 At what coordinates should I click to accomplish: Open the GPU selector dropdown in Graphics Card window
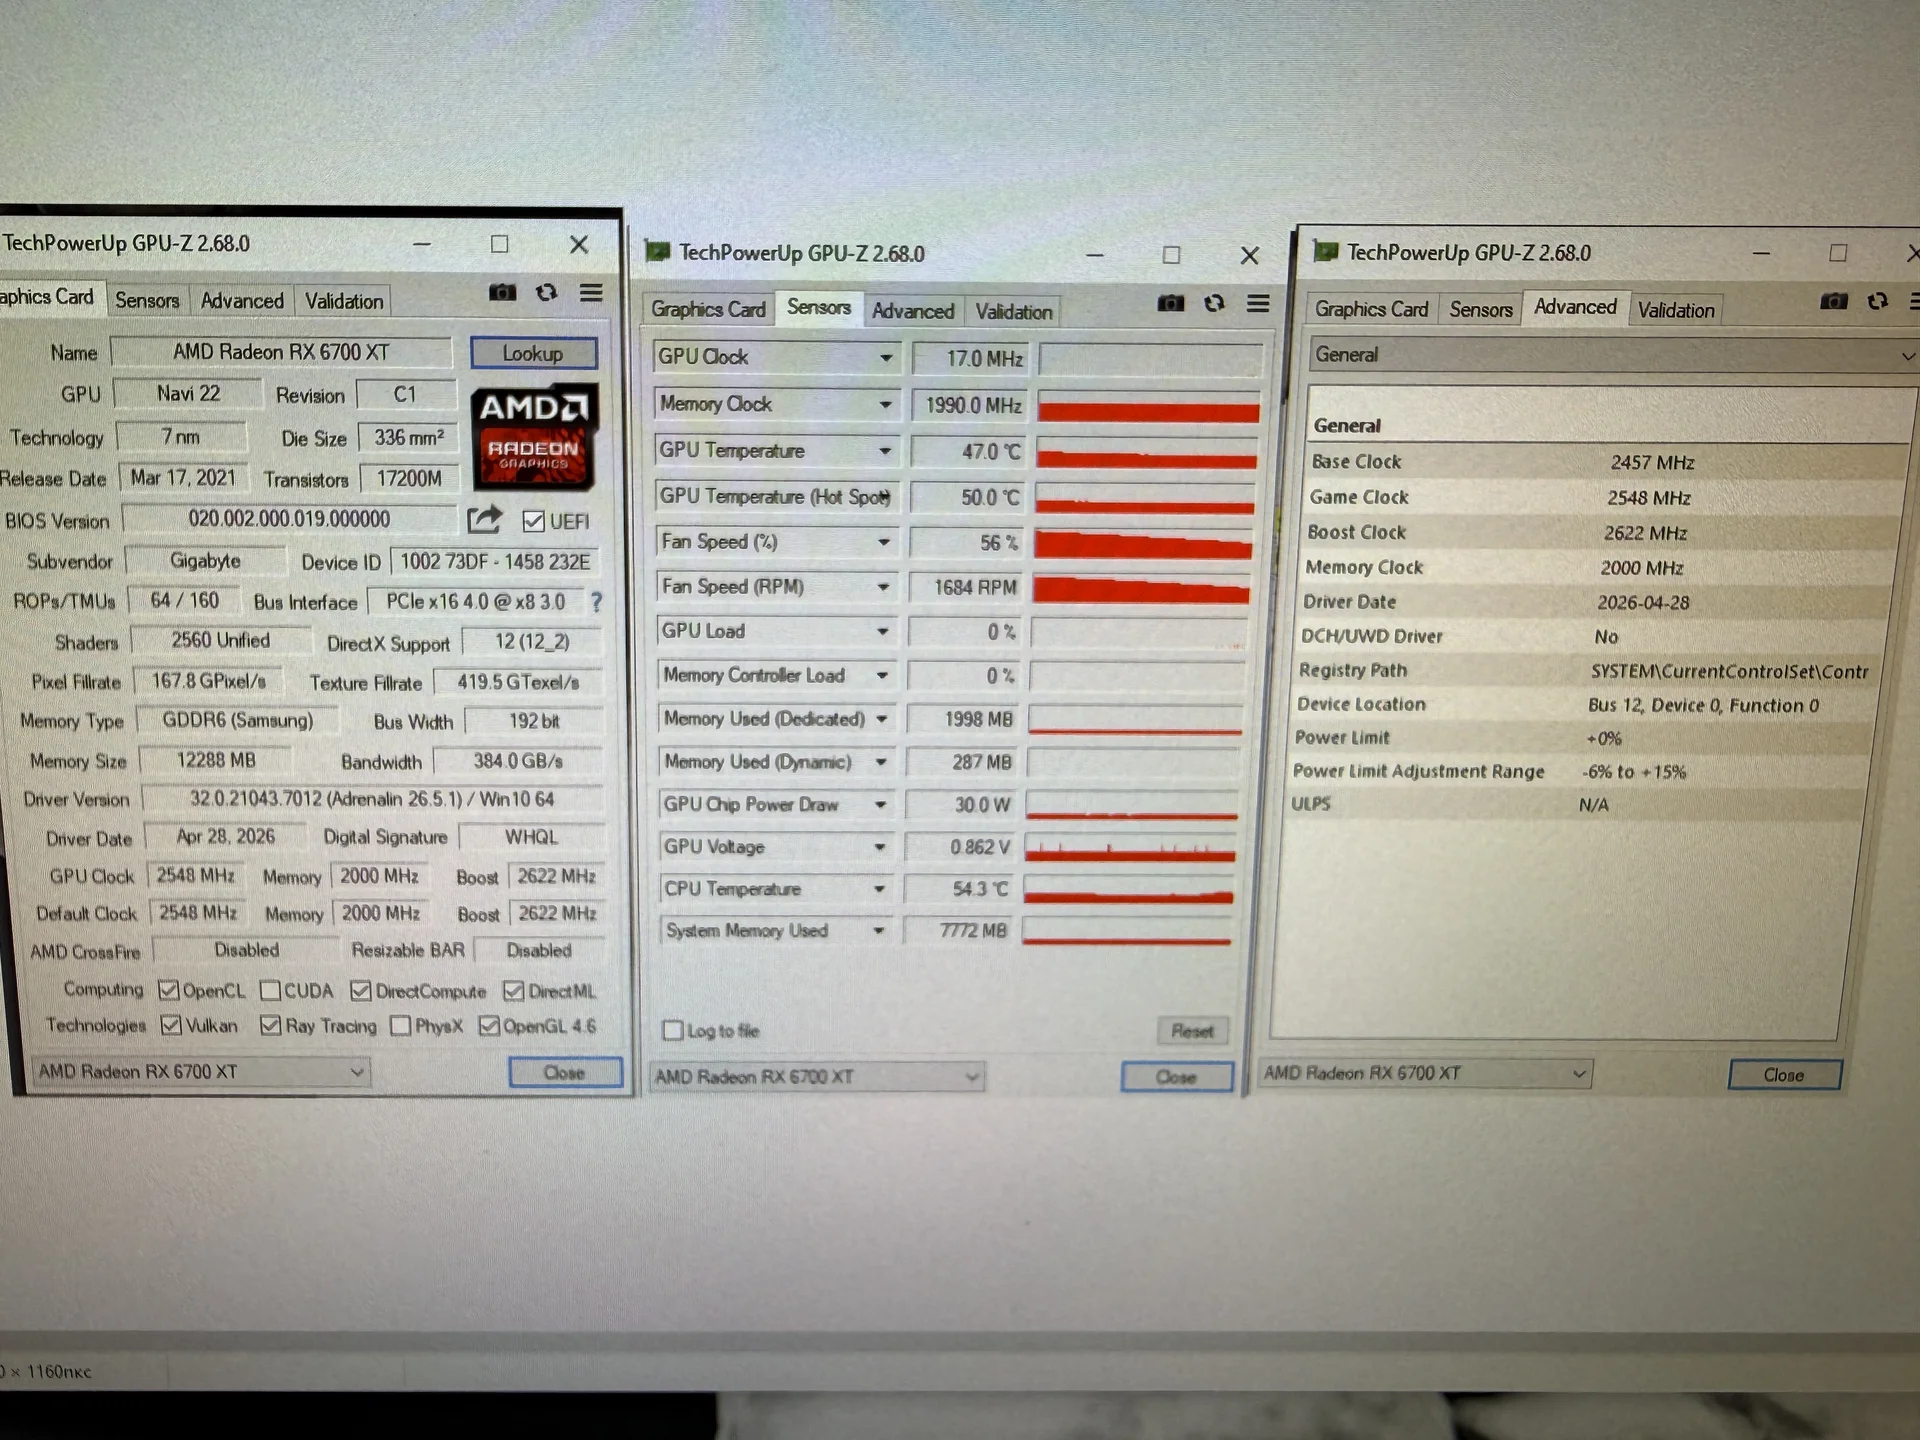[x=201, y=1071]
